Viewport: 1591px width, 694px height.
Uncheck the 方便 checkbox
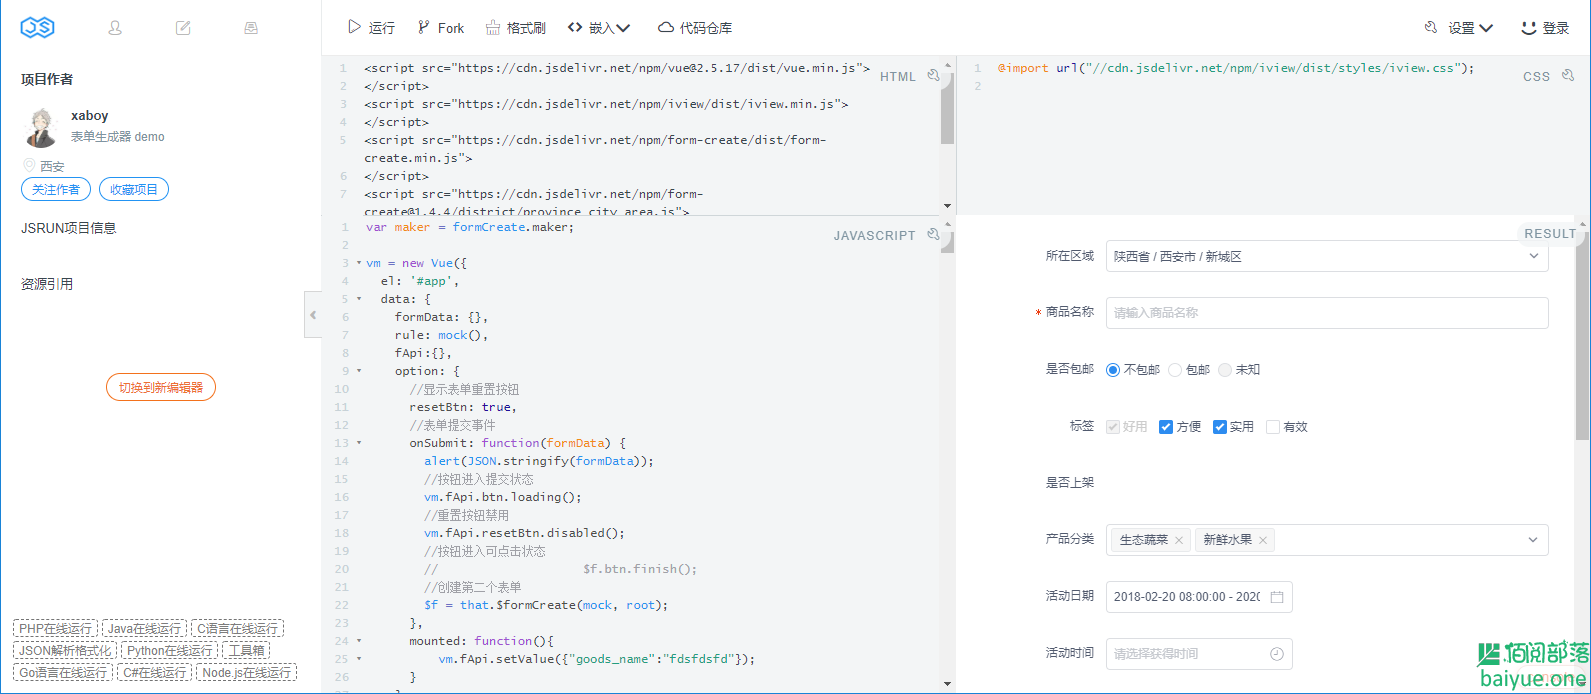click(x=1166, y=427)
